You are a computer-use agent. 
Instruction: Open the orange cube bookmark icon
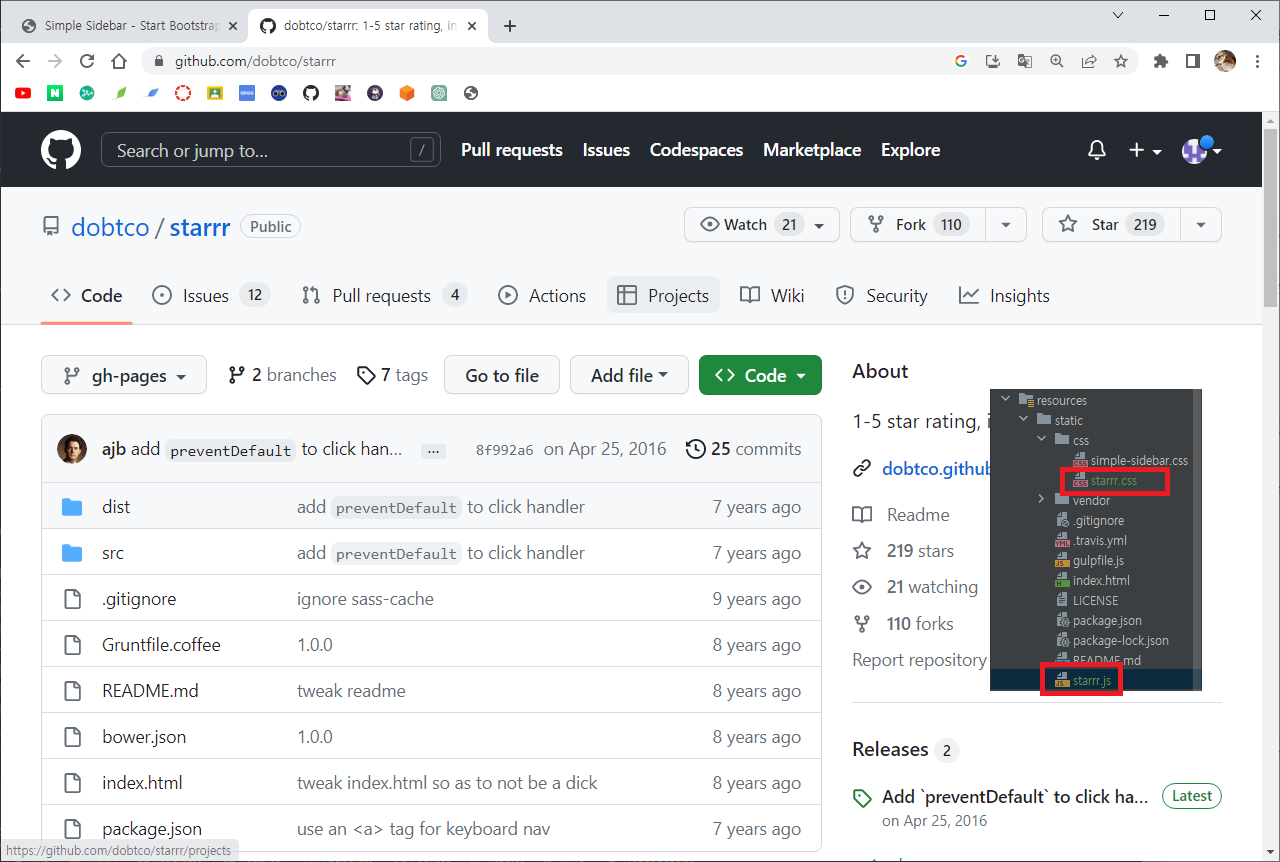[x=407, y=93]
